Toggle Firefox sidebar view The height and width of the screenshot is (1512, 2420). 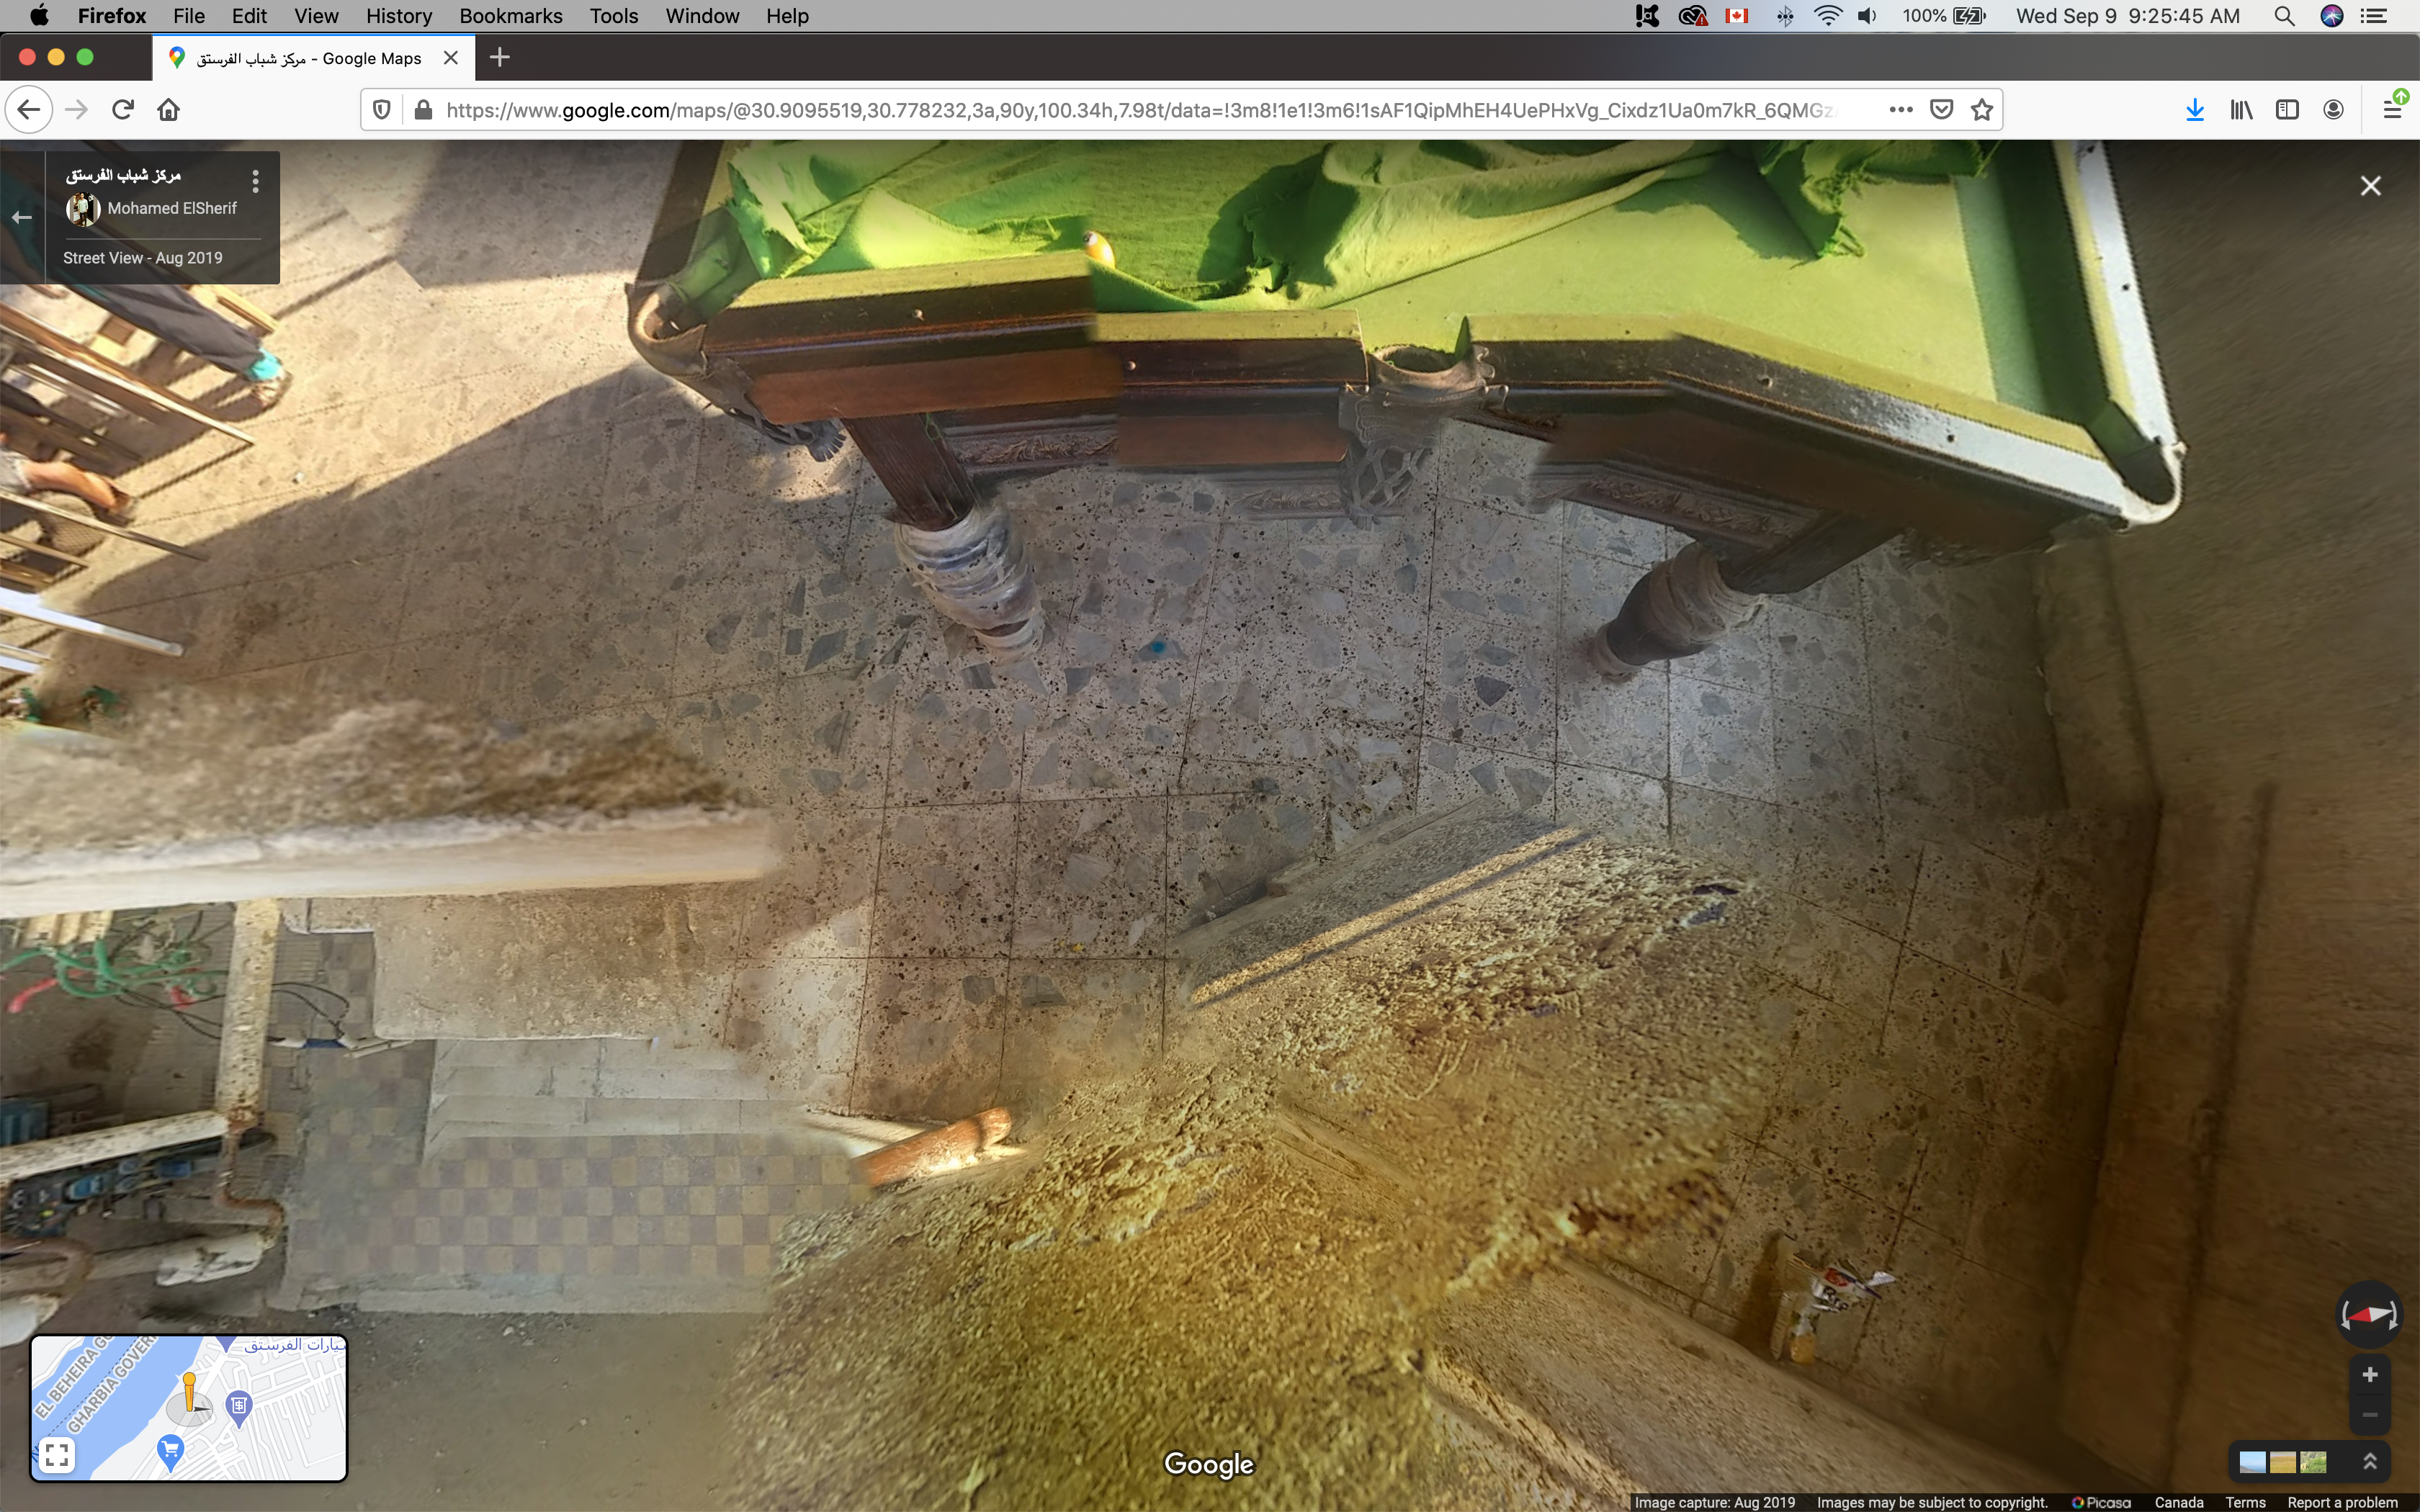click(x=2286, y=110)
